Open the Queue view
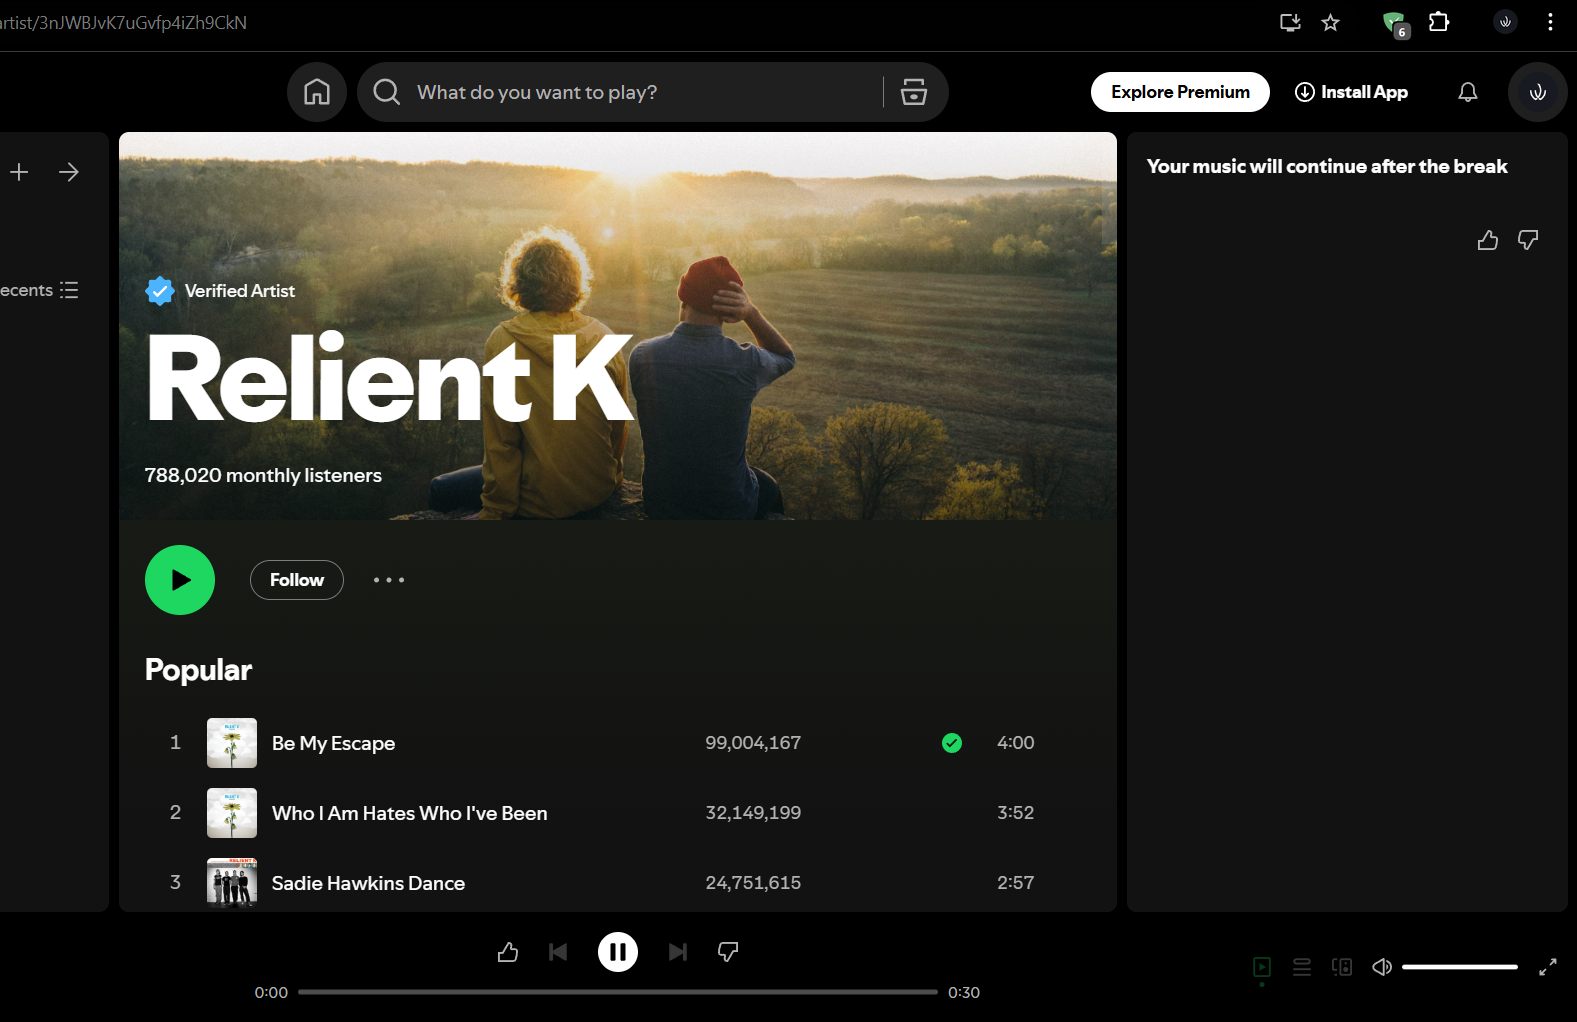 click(x=1301, y=967)
